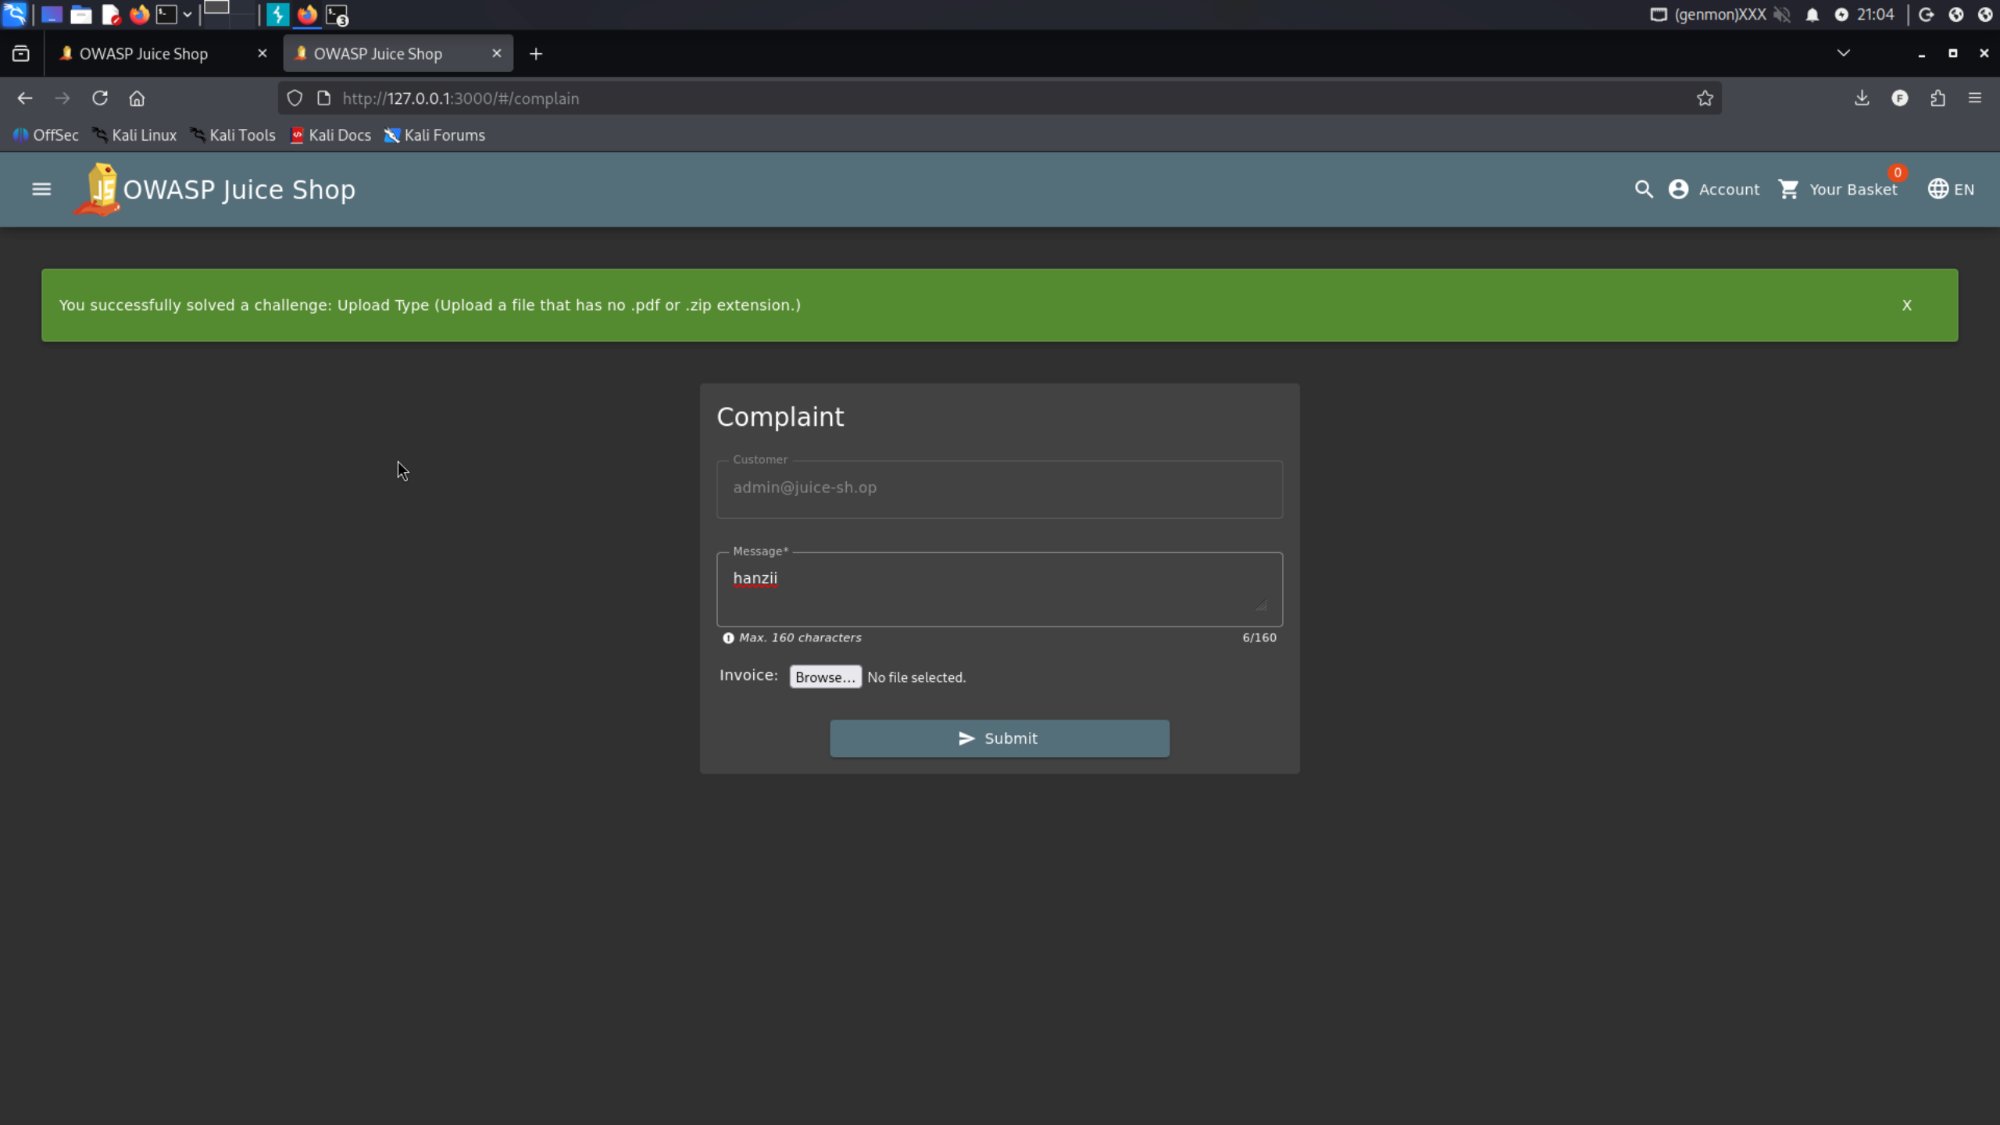Open the Account menu
The height and width of the screenshot is (1125, 2000).
1714,189
